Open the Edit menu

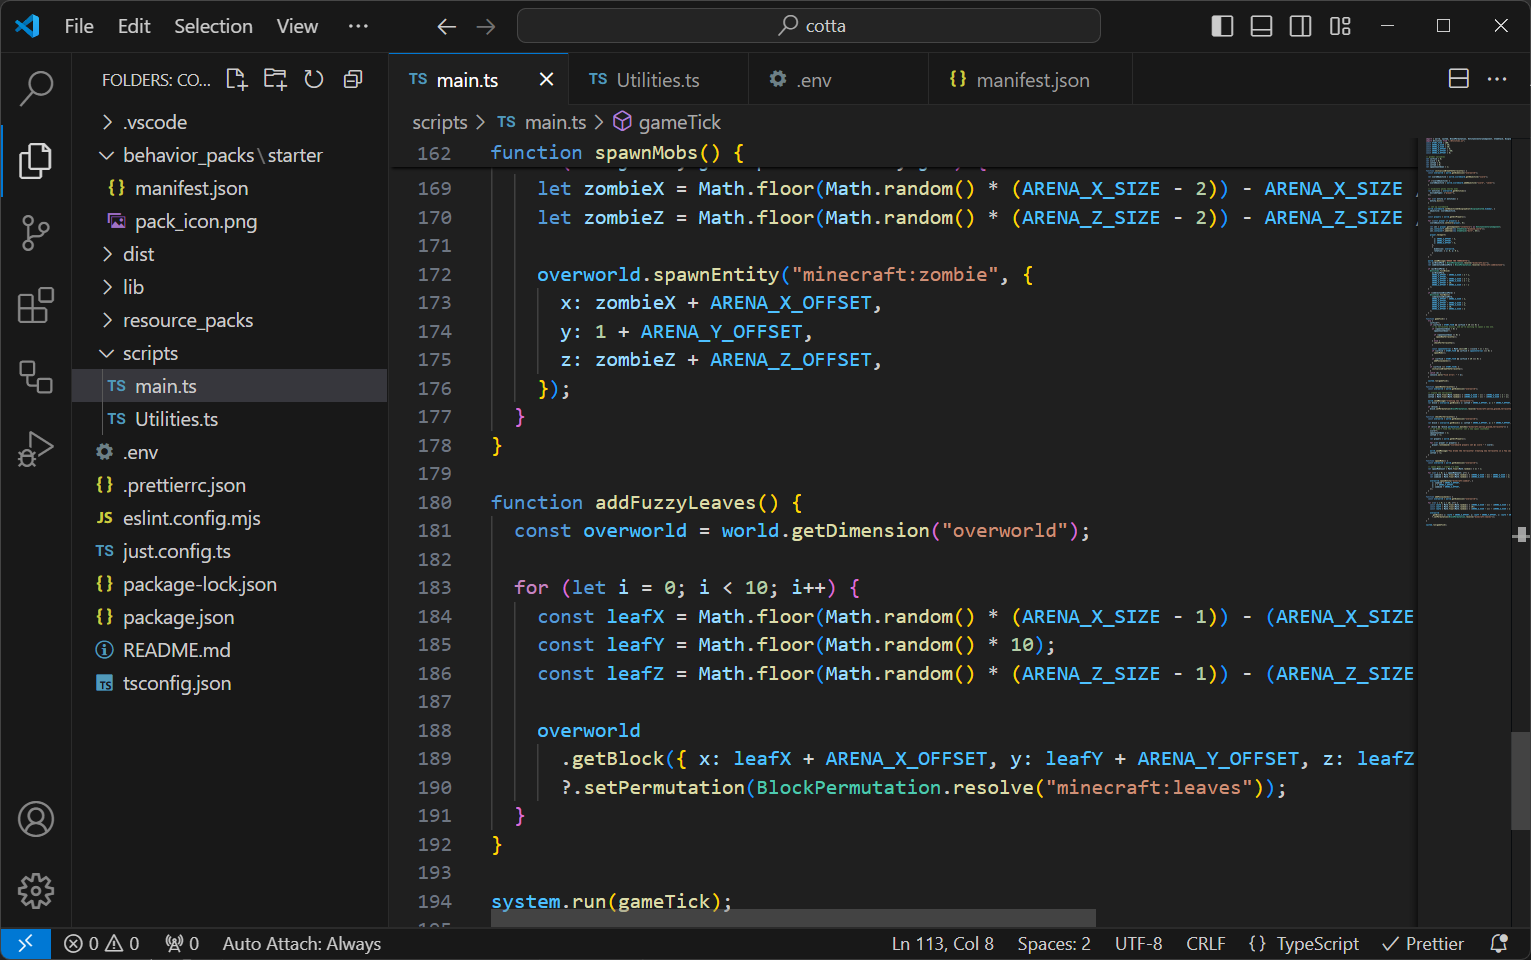click(x=133, y=26)
